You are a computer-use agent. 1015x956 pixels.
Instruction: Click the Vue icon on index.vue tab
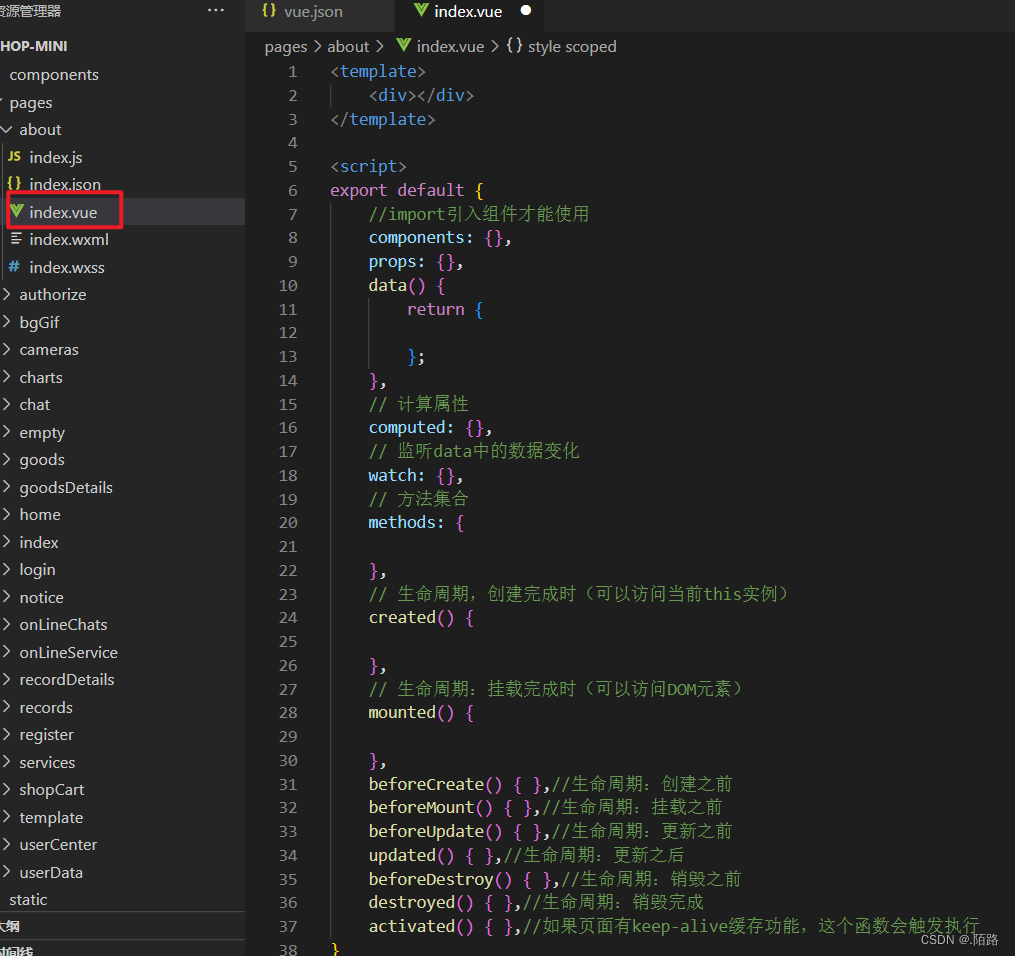point(421,10)
